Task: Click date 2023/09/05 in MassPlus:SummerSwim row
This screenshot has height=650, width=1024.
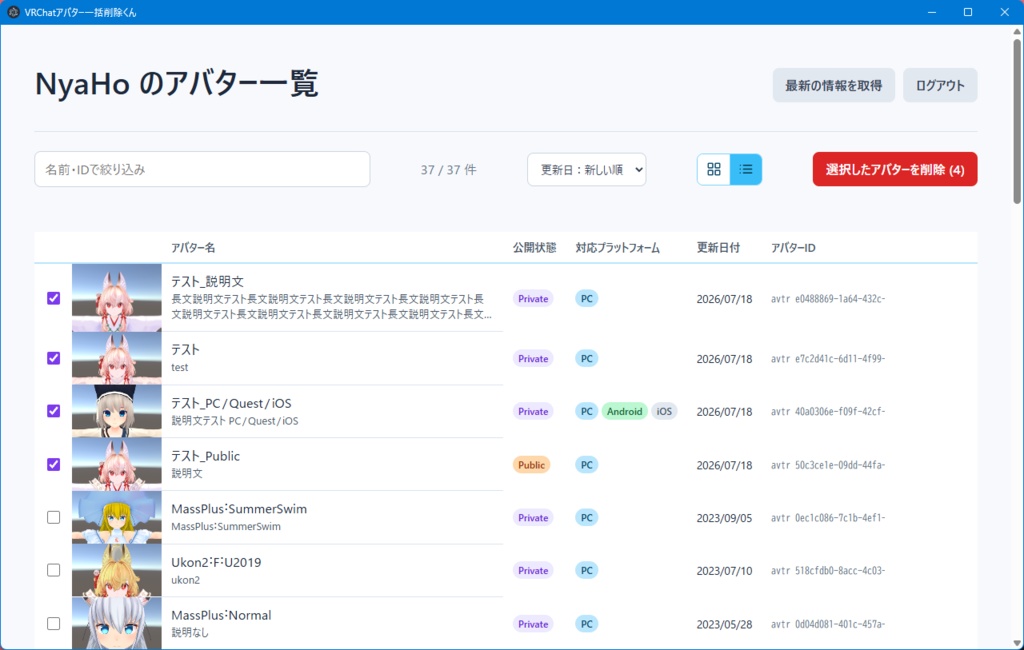Action: coord(724,518)
